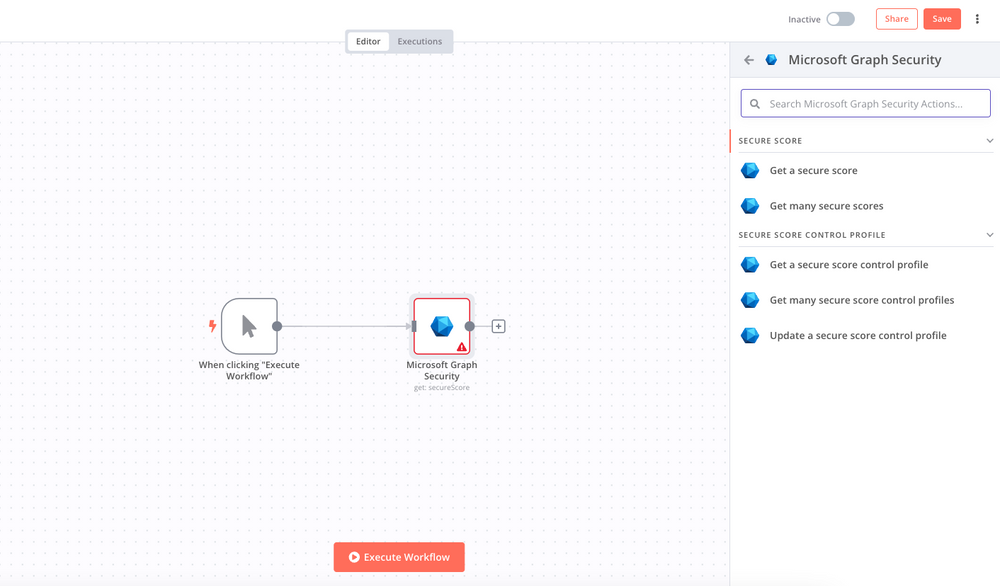Viewport: 1000px width, 586px height.
Task: Click the back arrow in the actions panel
Action: (x=748, y=59)
